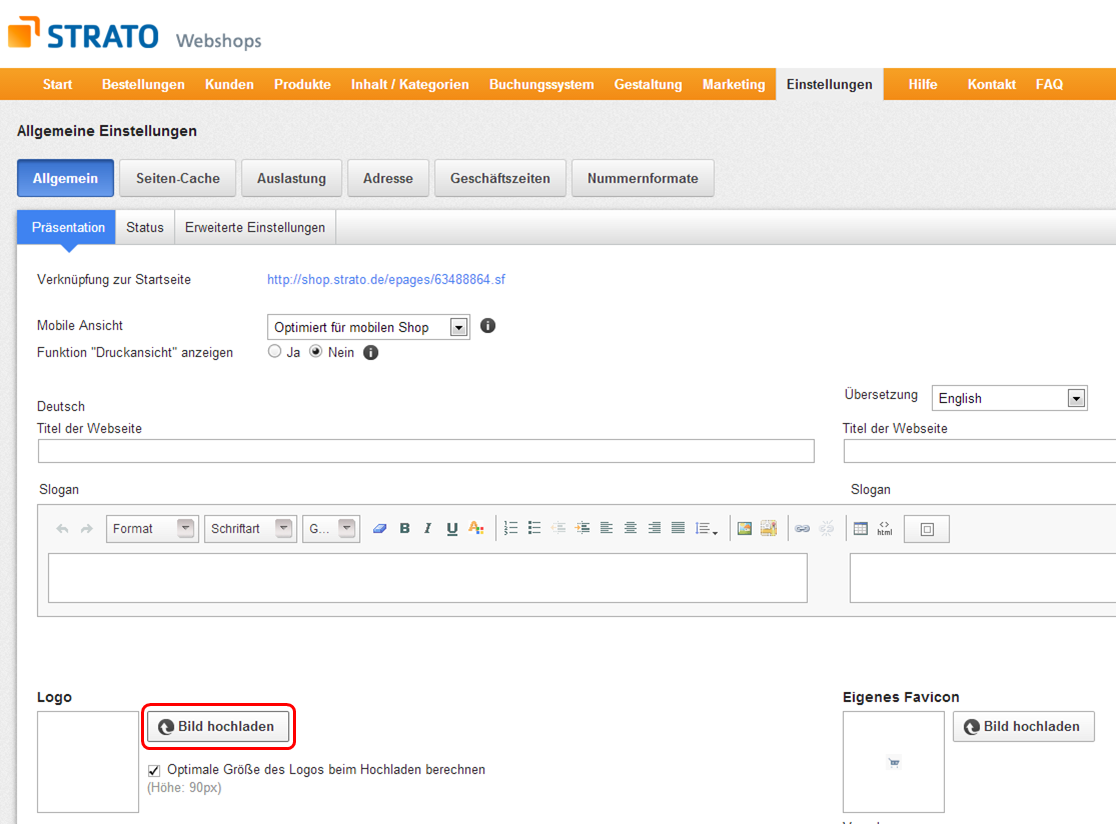The image size is (1116, 824).
Task: Open the Übersetzung language dropdown
Action: tap(1076, 398)
